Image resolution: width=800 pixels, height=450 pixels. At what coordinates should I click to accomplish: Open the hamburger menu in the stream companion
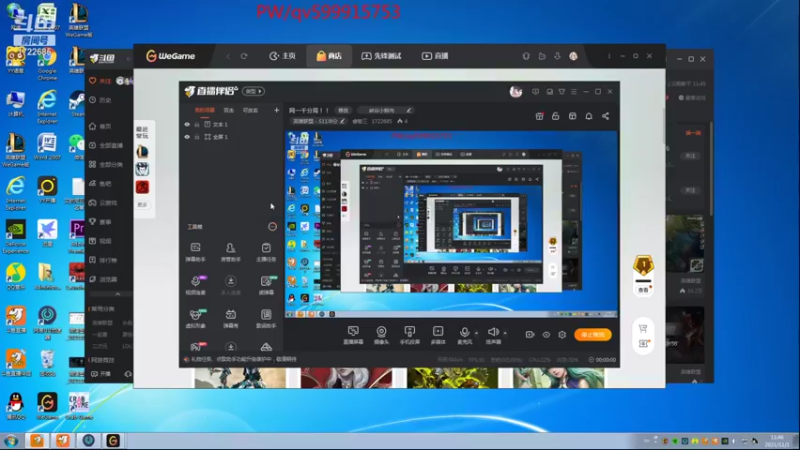tap(574, 92)
